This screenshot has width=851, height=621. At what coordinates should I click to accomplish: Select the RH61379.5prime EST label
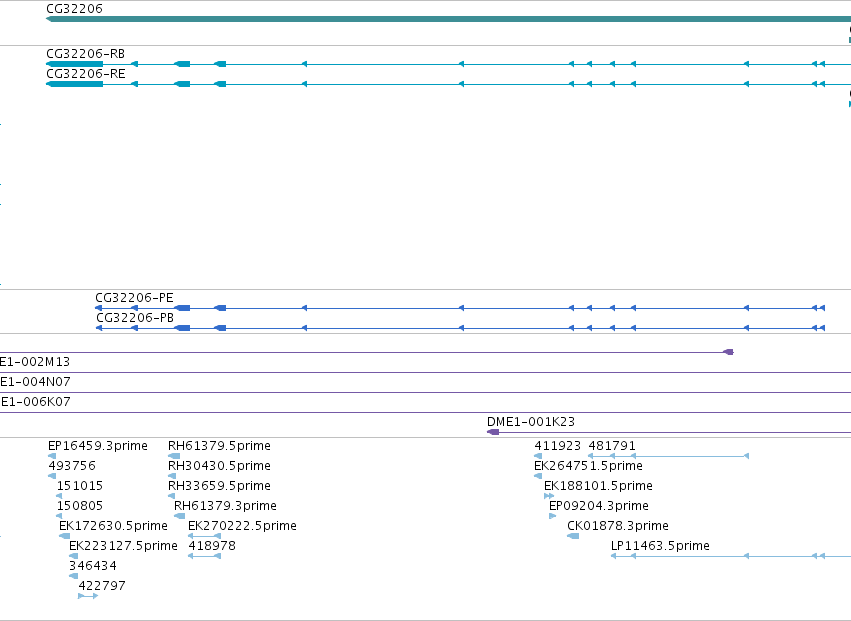point(219,446)
